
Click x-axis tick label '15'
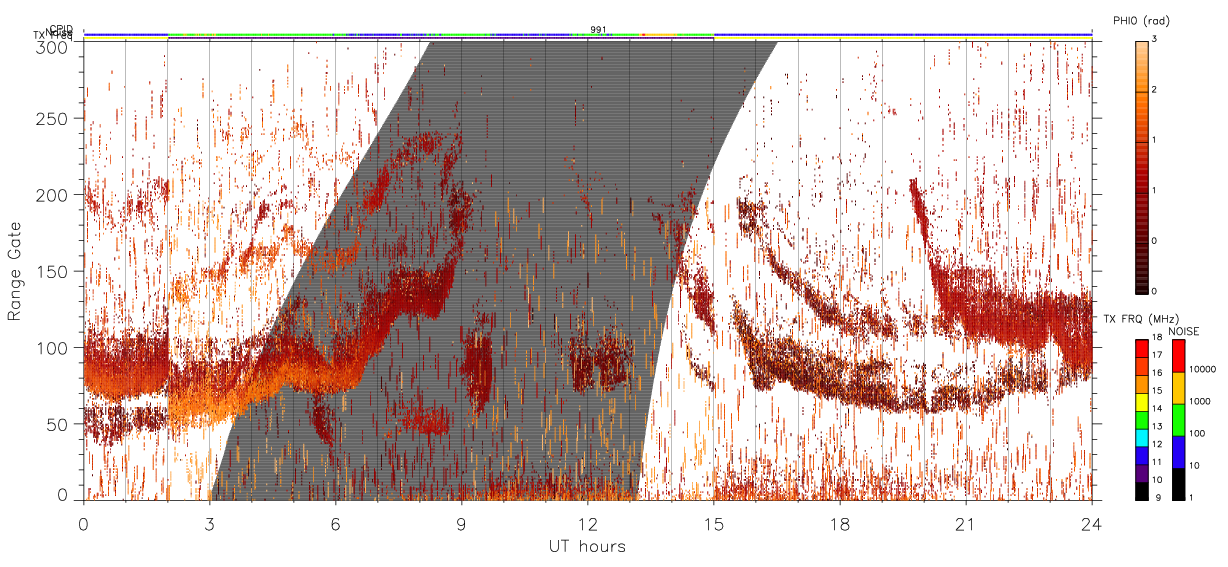(x=714, y=524)
